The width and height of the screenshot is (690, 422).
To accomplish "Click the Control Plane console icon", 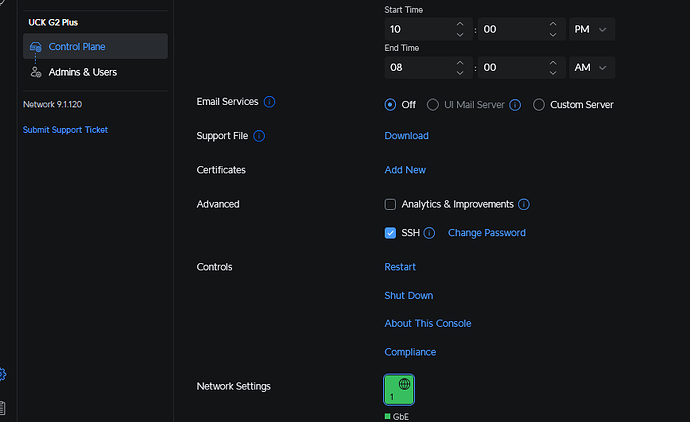I will [36, 47].
